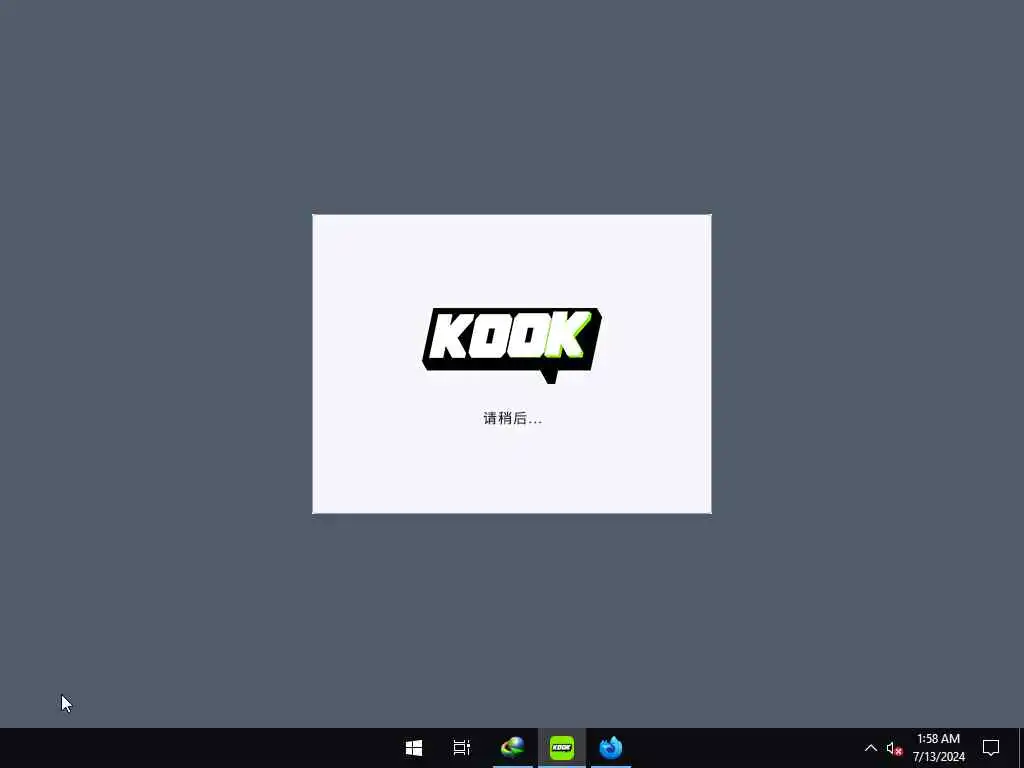This screenshot has height=768, width=1024.
Task: Open the Internet Download Manager taskbar icon
Action: coord(513,748)
